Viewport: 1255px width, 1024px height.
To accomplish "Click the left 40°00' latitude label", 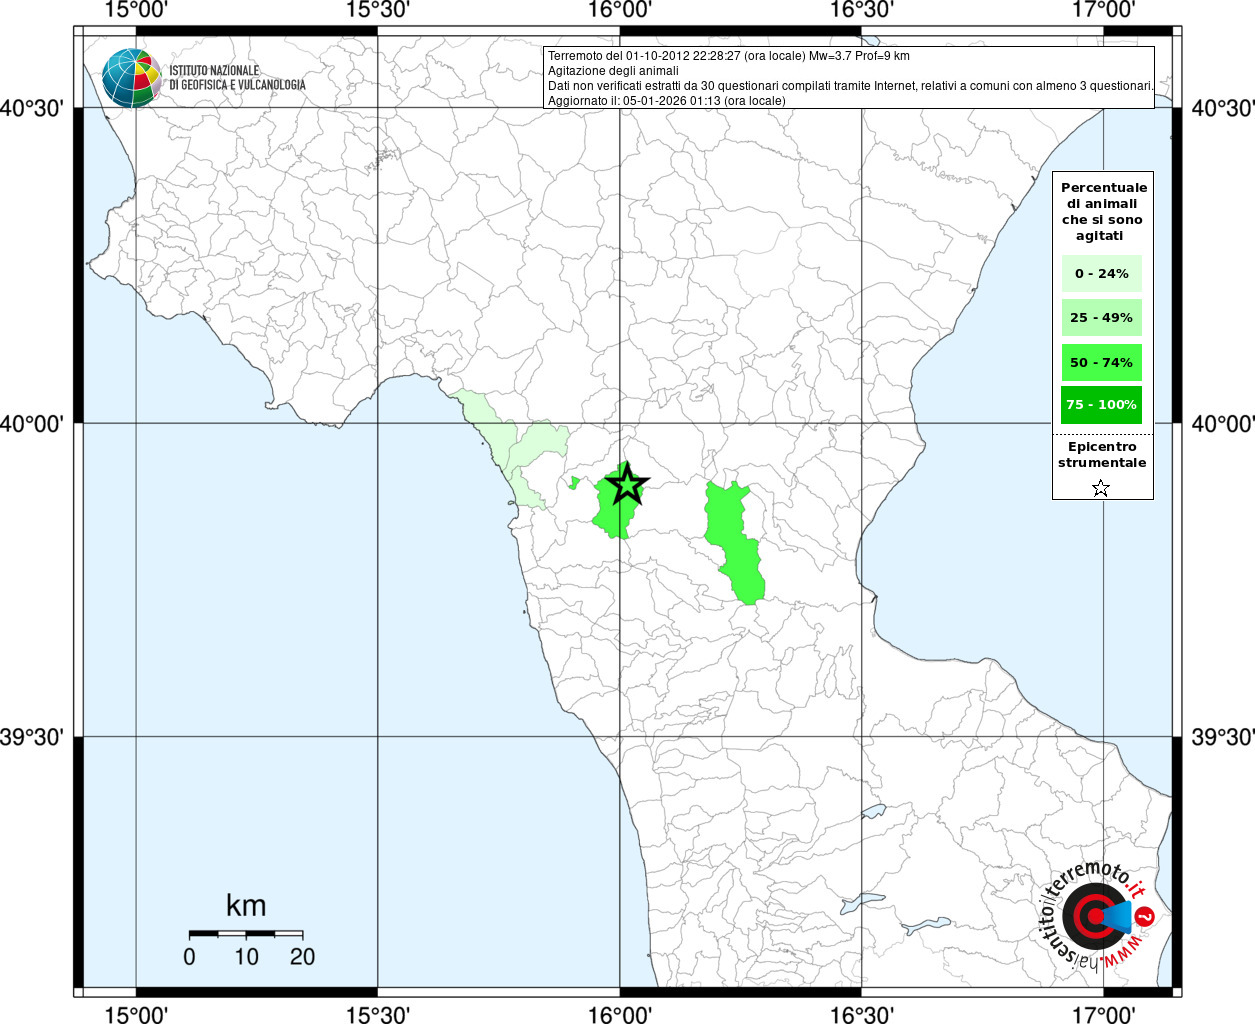I will [x=32, y=424].
